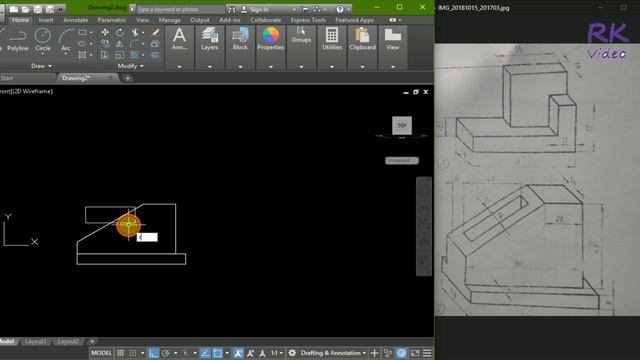Toggle Clean Screen in status bar
640x360 pixels.
[x=415, y=353]
